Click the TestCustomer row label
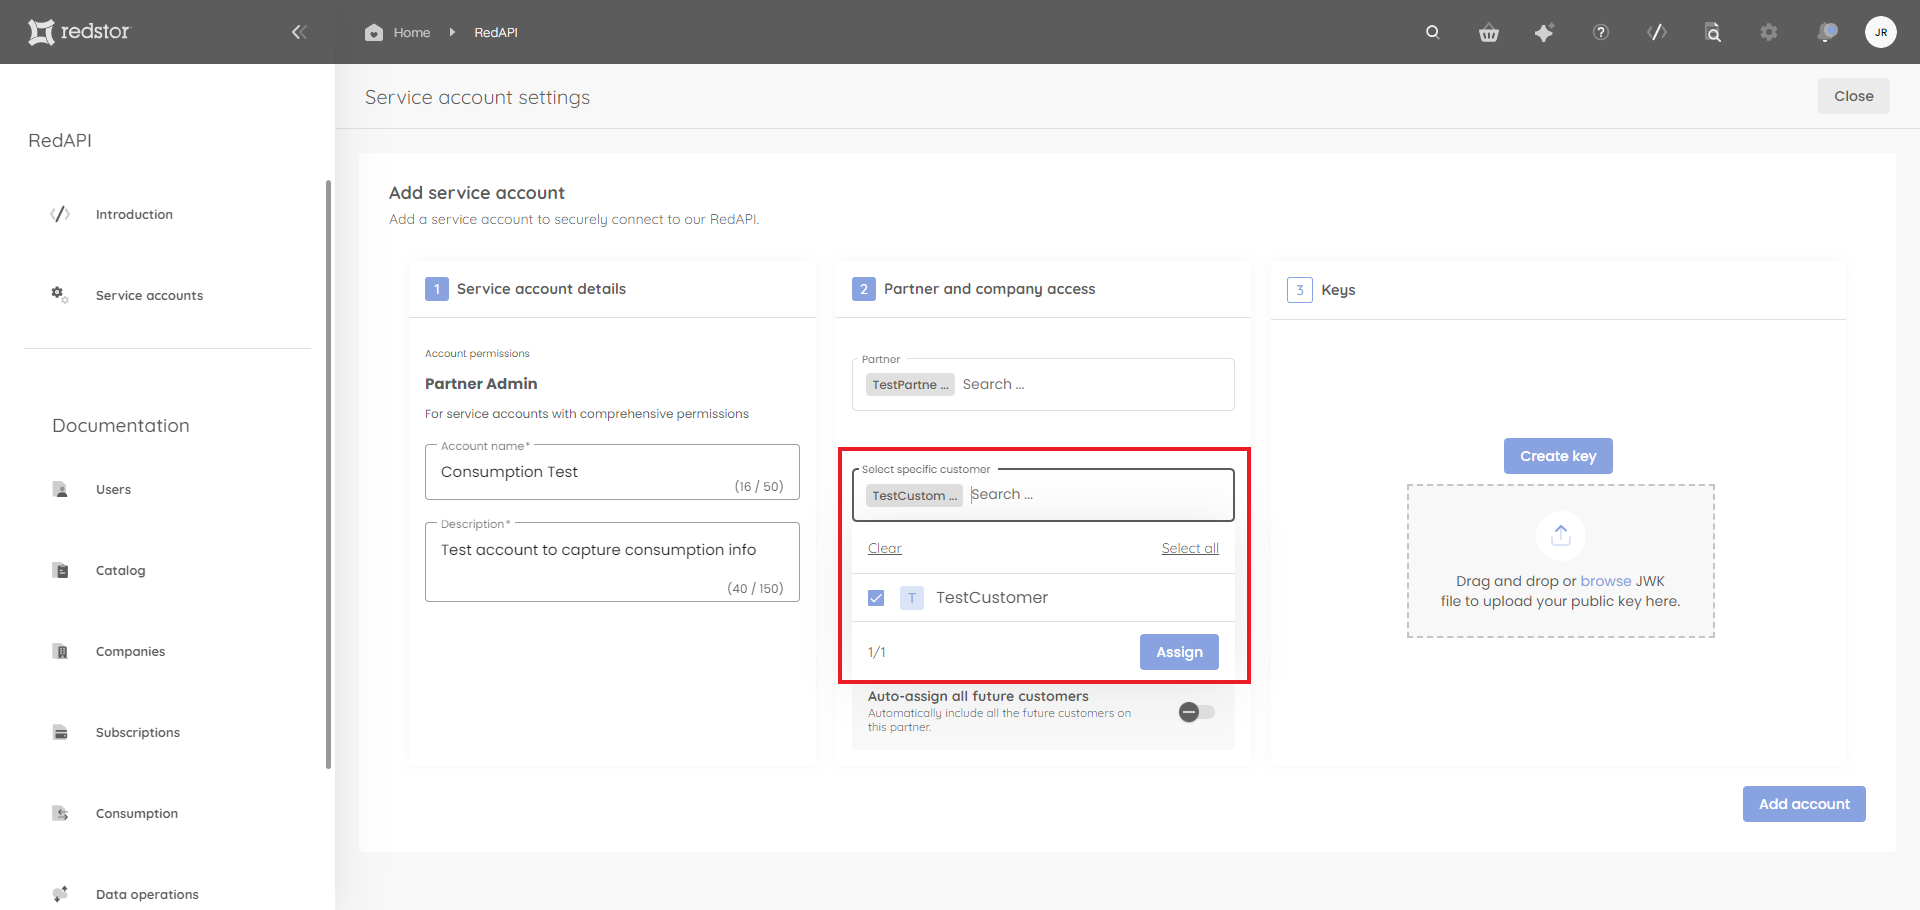This screenshot has height=910, width=1920. (x=992, y=597)
